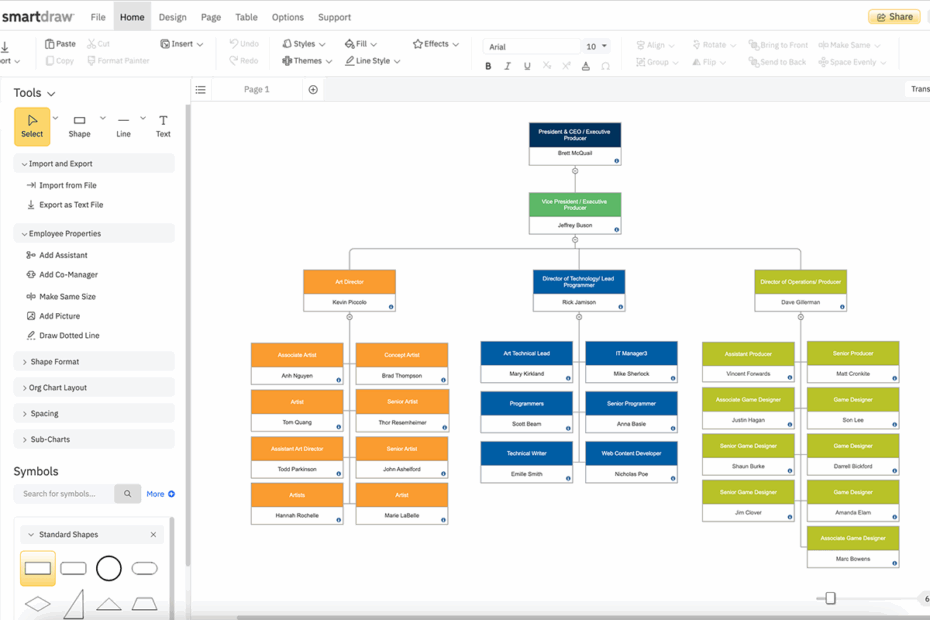930x620 pixels.
Task: Expand the Shape Format section
Action: tap(94, 361)
